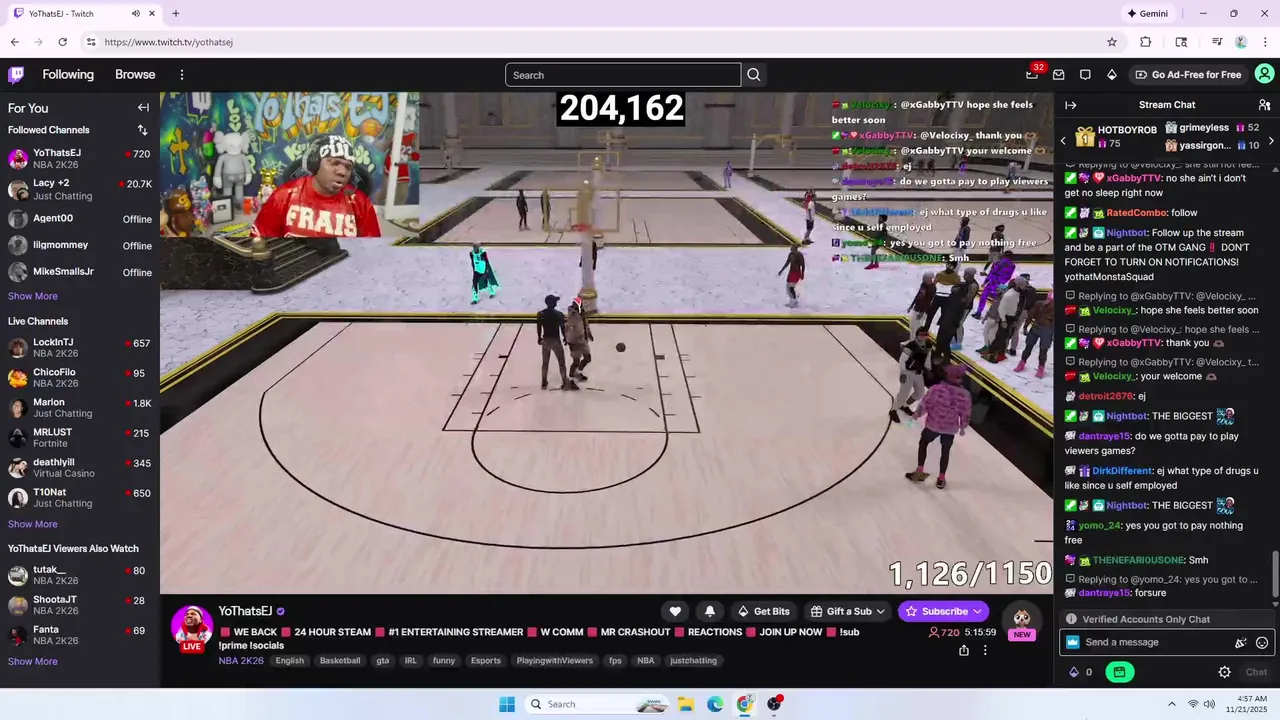Image resolution: width=1280 pixels, height=720 pixels.
Task: Open a new browser tab
Action: (176, 14)
